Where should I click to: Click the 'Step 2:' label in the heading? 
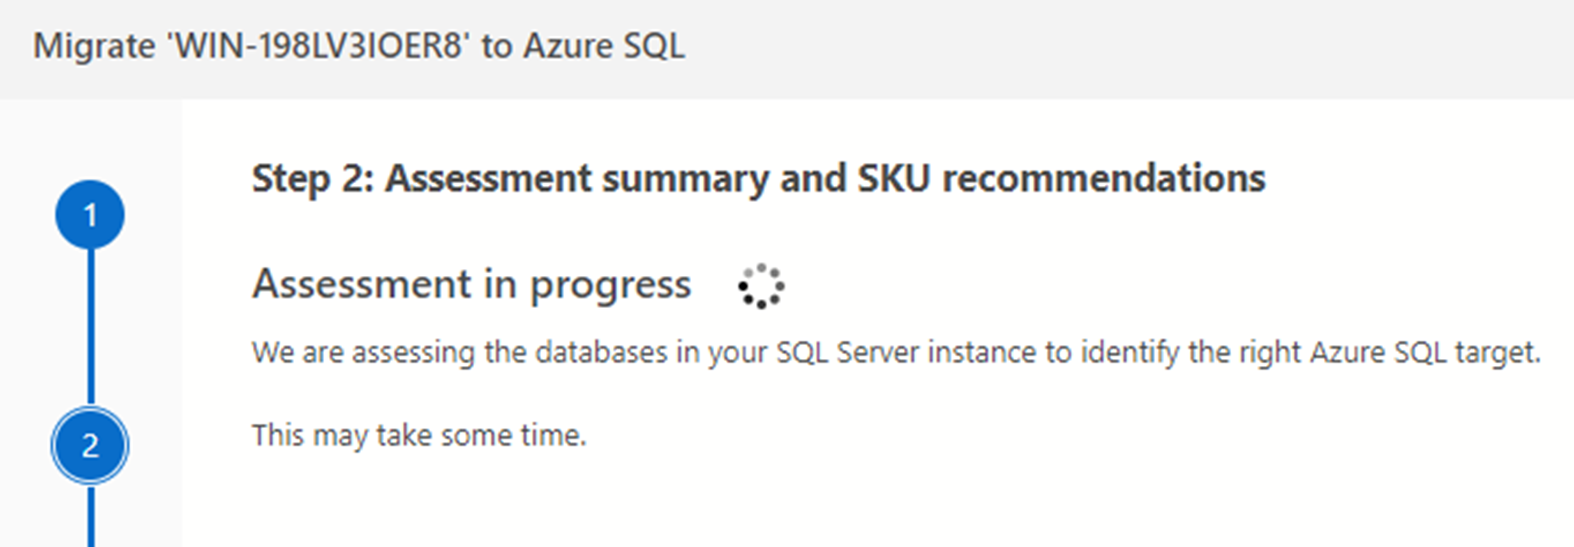(x=311, y=179)
